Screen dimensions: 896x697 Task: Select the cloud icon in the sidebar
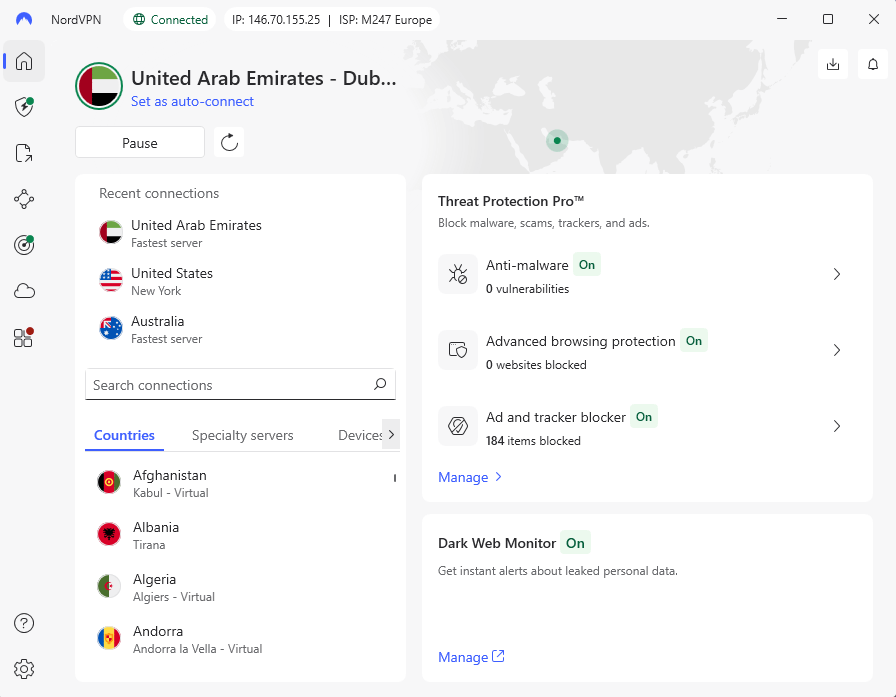pyautogui.click(x=23, y=291)
